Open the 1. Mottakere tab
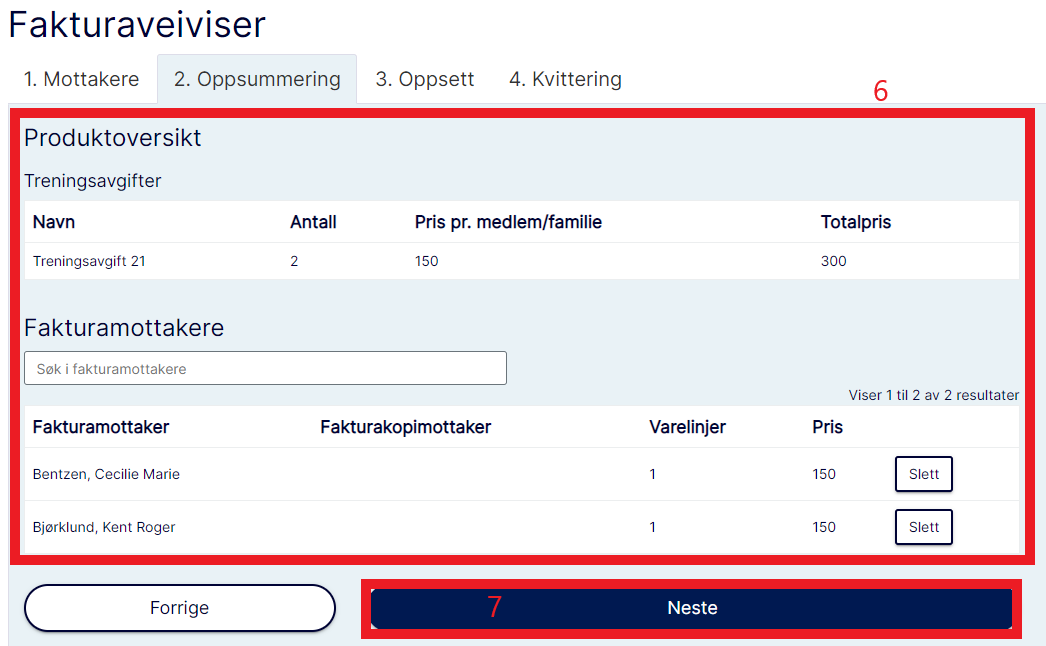1046x646 pixels. point(81,79)
